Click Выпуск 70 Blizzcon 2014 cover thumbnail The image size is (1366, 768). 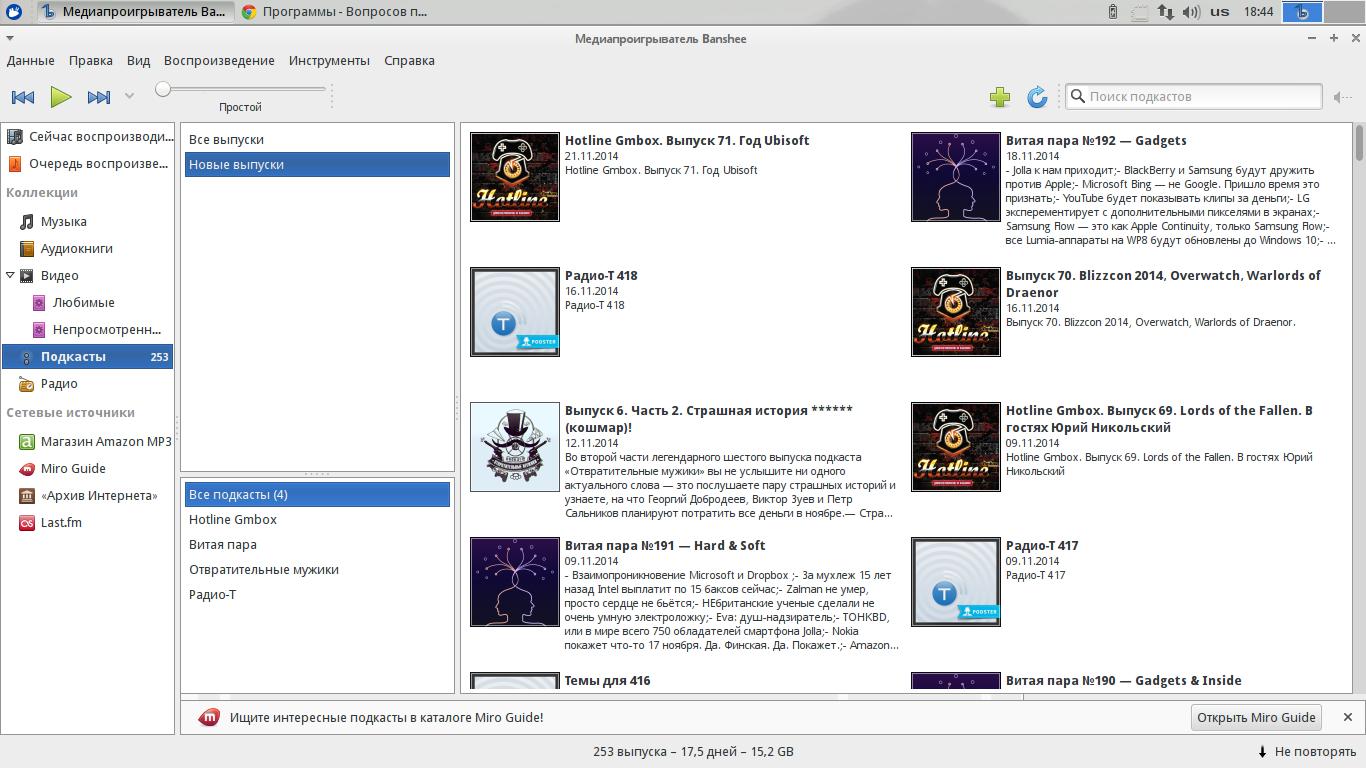956,312
